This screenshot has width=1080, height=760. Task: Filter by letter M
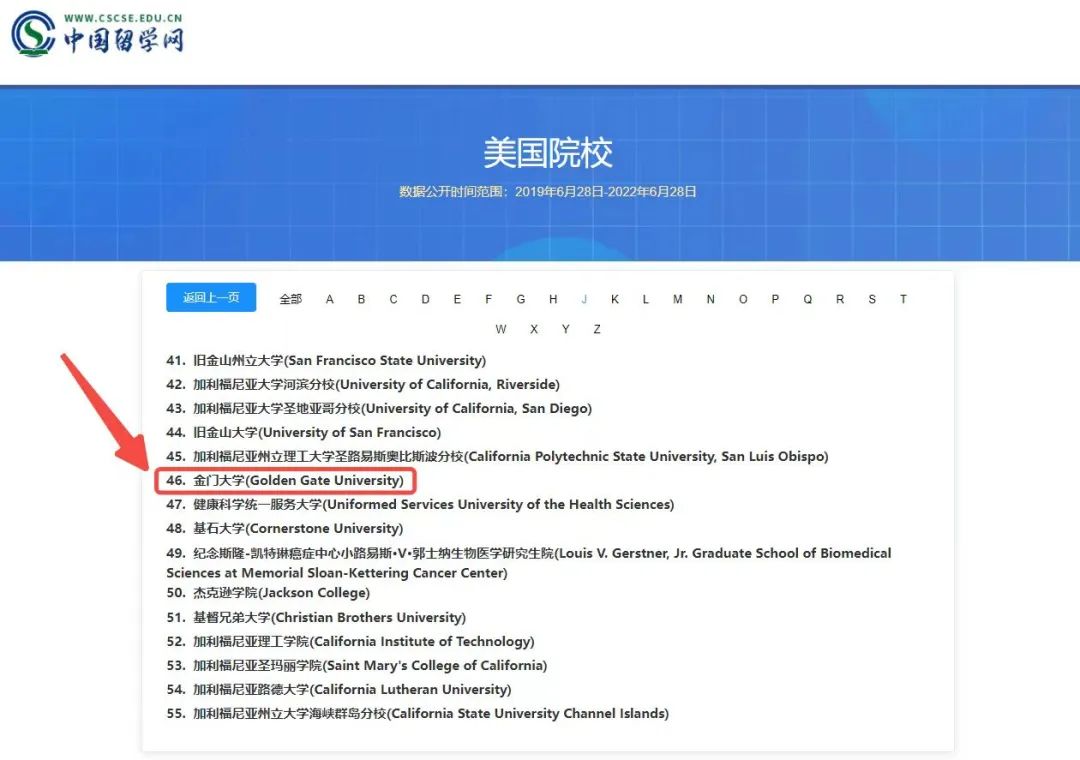[678, 299]
